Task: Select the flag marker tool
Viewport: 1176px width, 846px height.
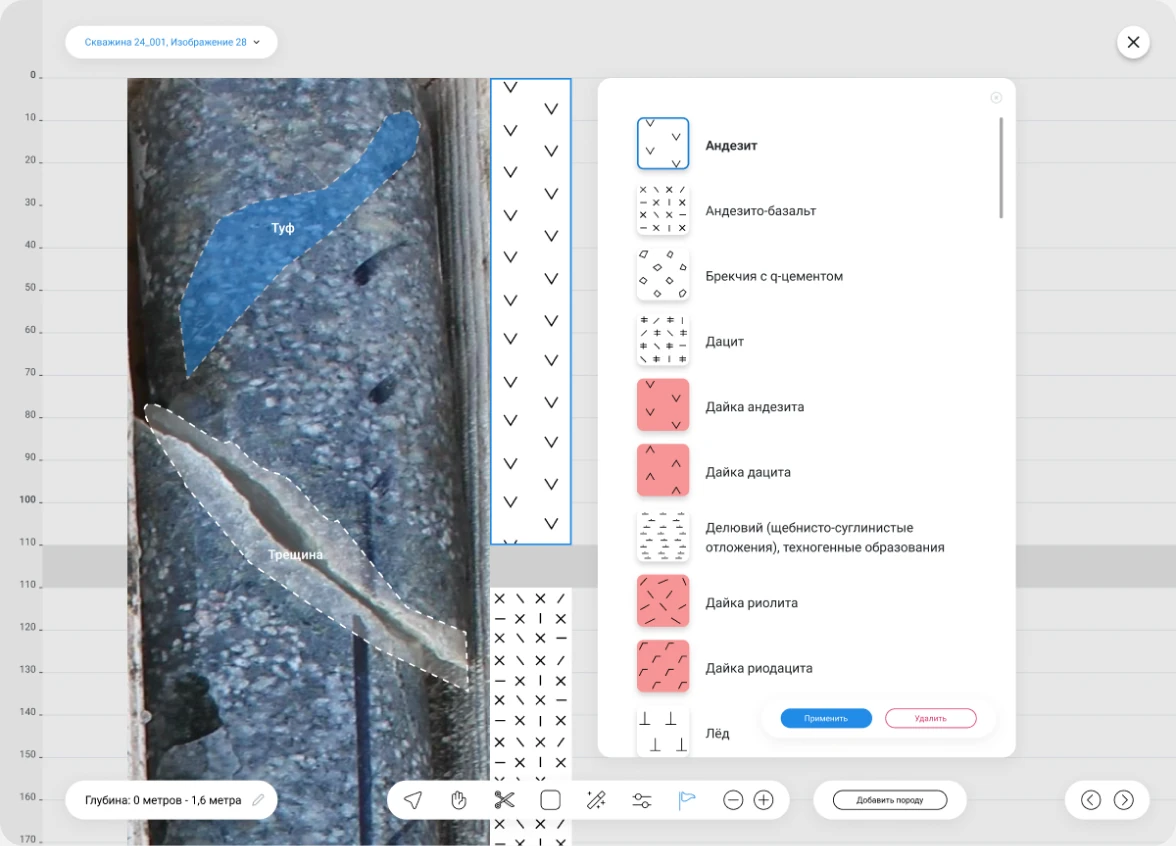Action: 686,800
